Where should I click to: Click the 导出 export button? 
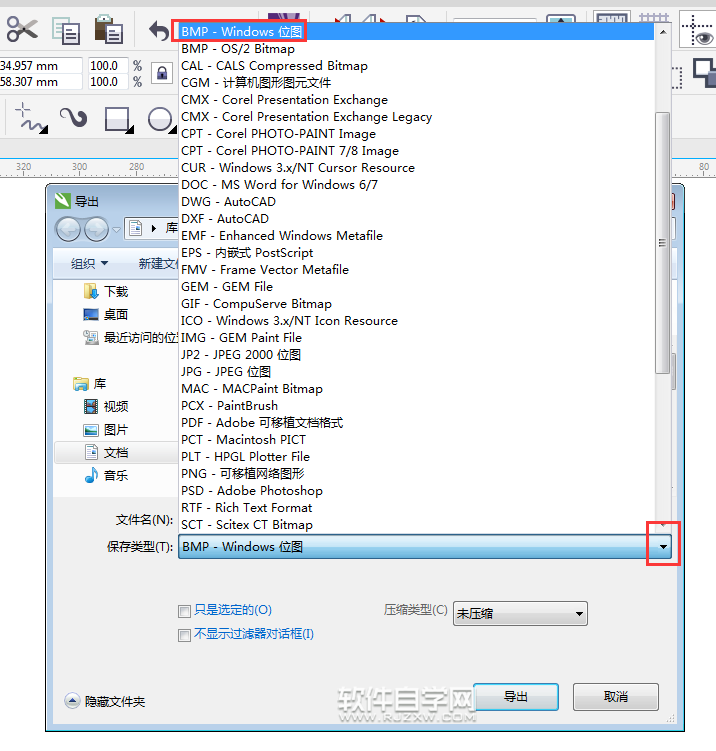[516, 696]
